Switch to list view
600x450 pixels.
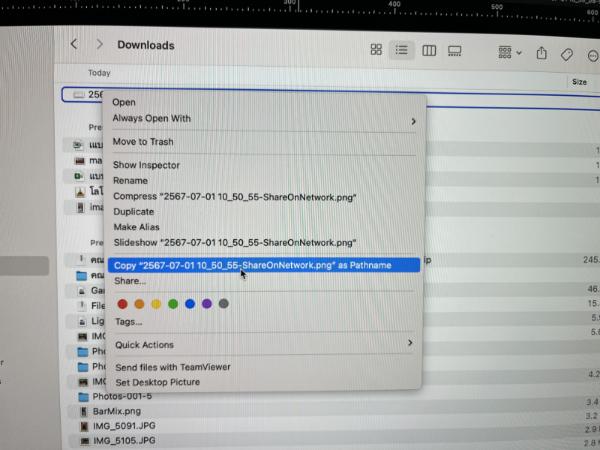401,50
